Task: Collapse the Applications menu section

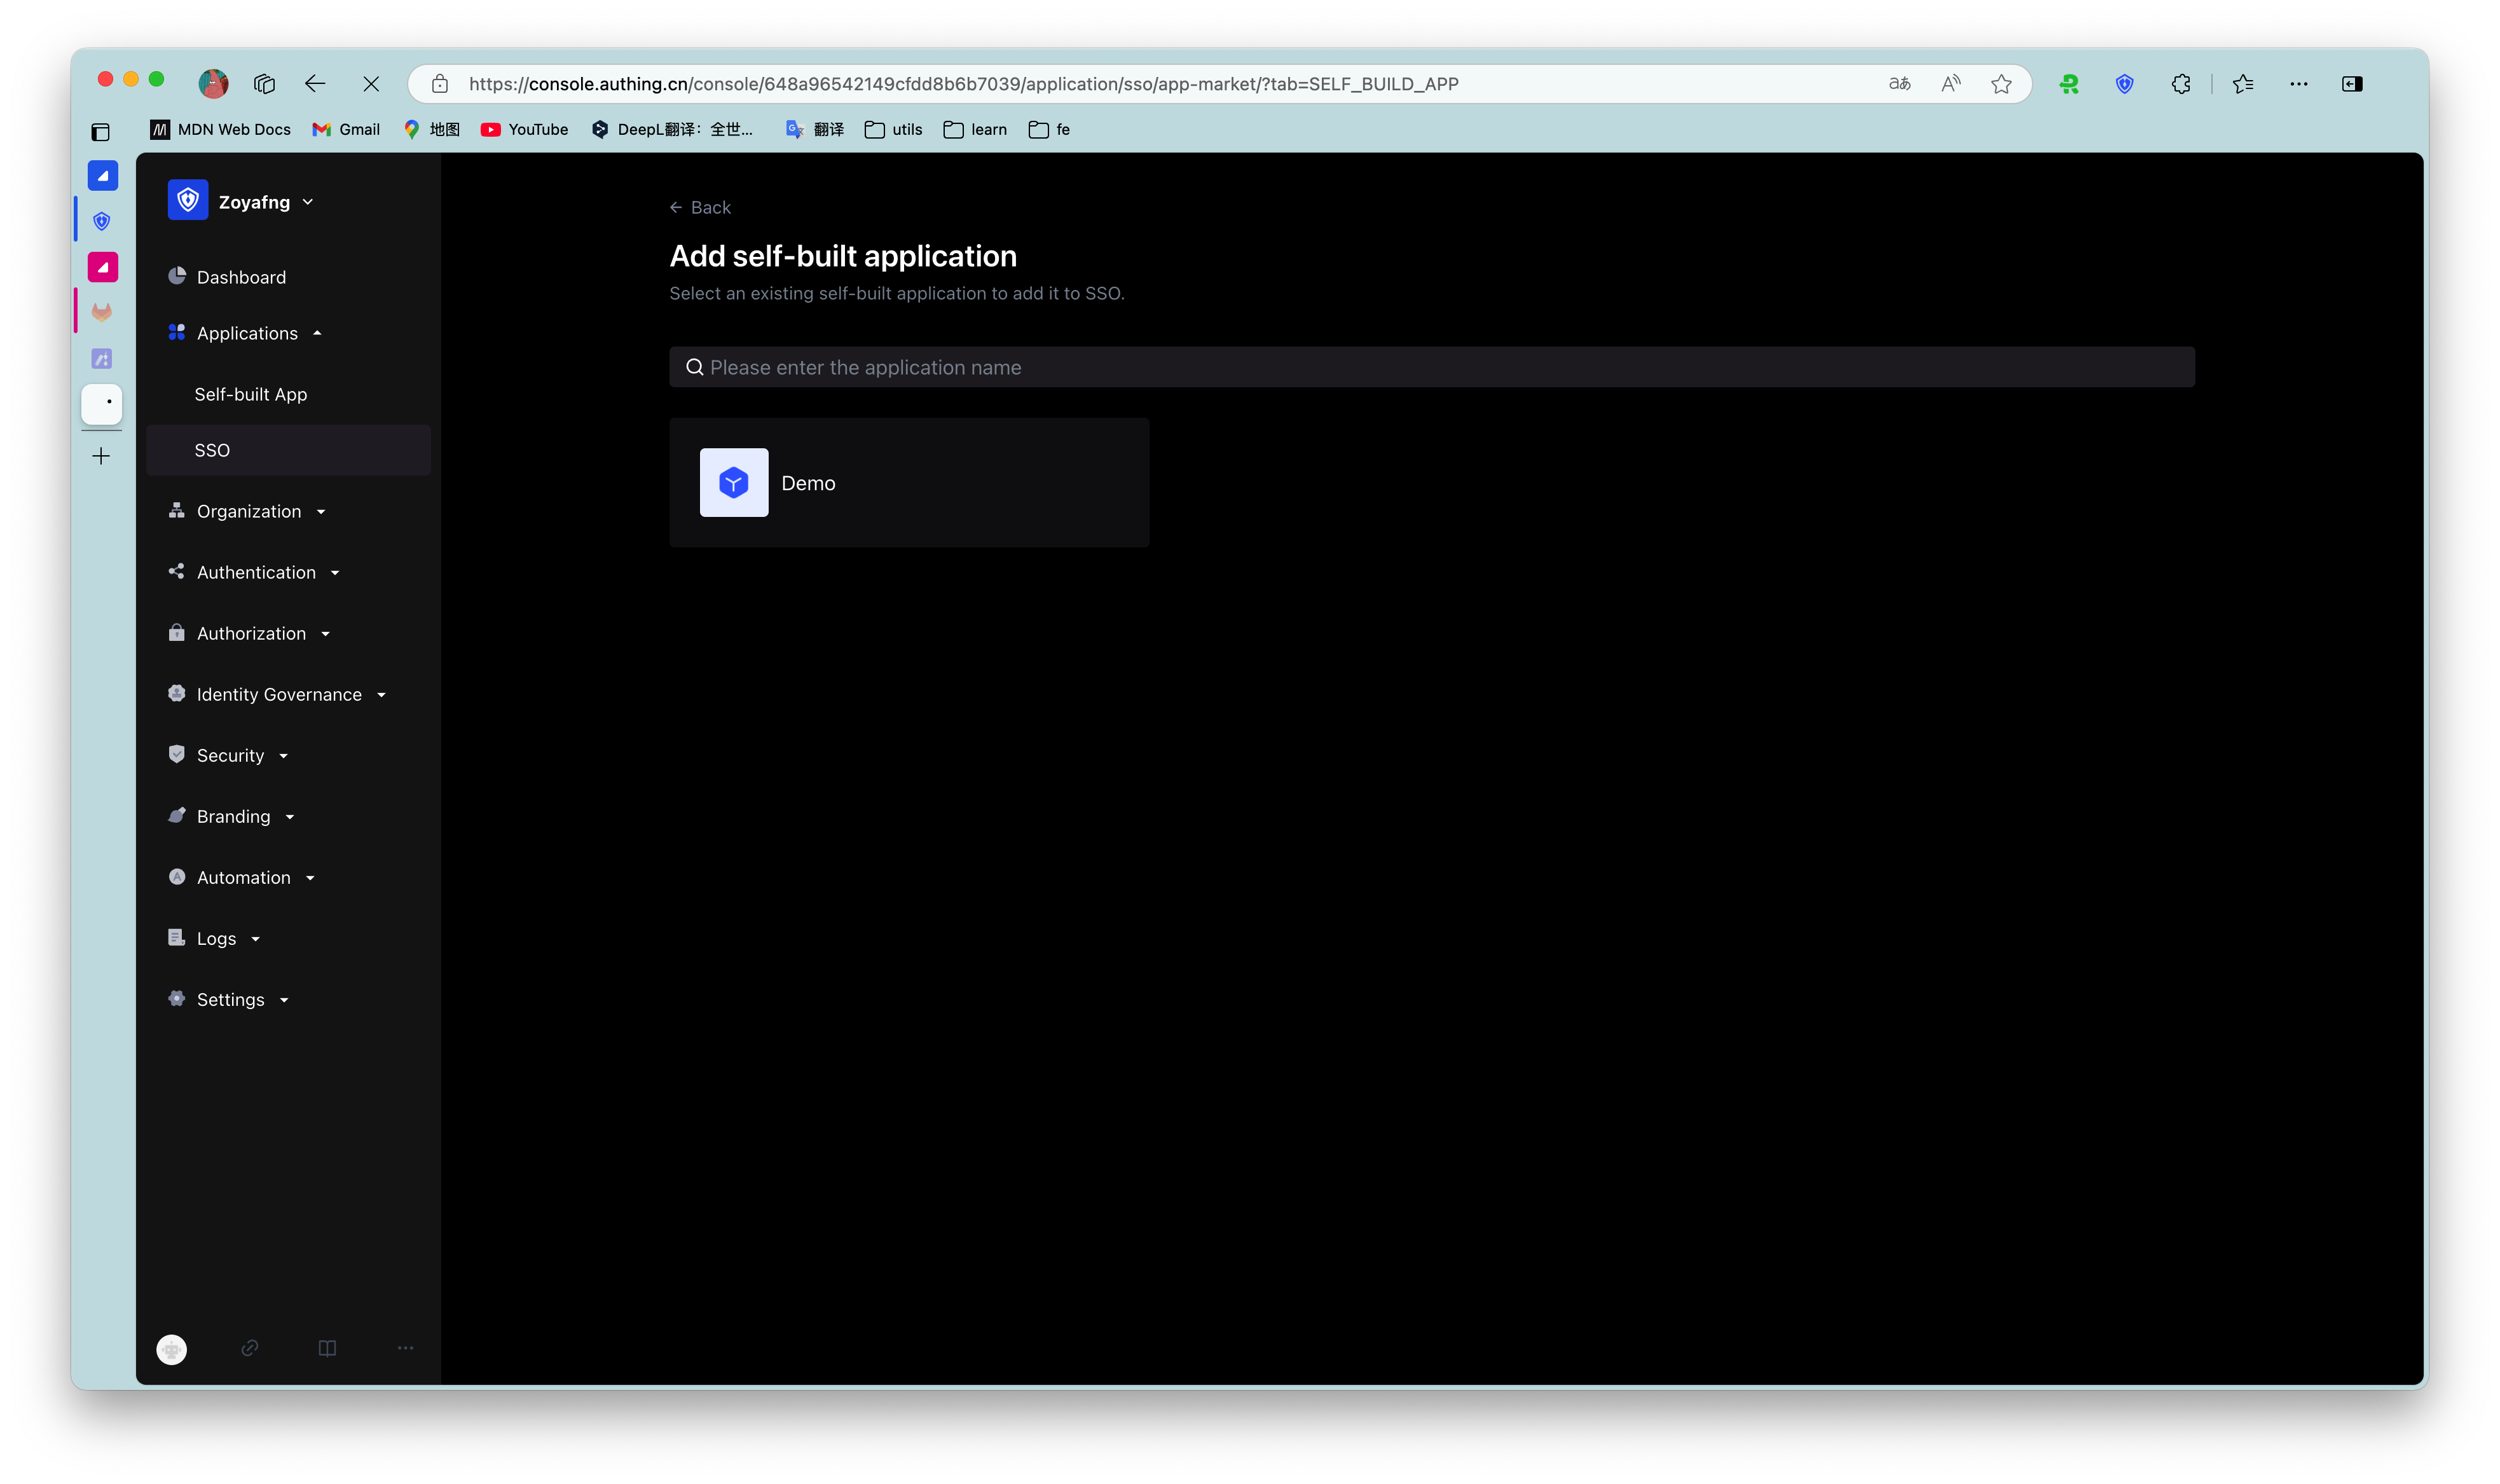Action: [x=247, y=333]
